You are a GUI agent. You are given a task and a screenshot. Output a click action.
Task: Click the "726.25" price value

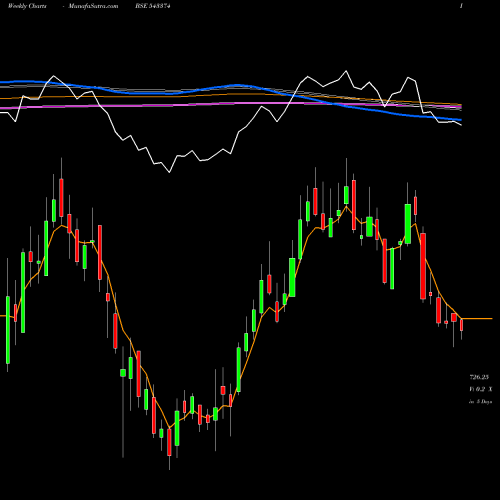tap(479, 377)
